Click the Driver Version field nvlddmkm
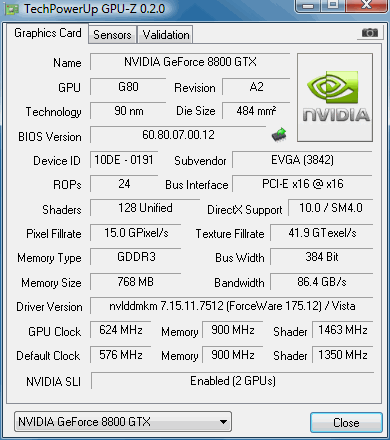The width and height of the screenshot is (390, 440). tap(232, 306)
